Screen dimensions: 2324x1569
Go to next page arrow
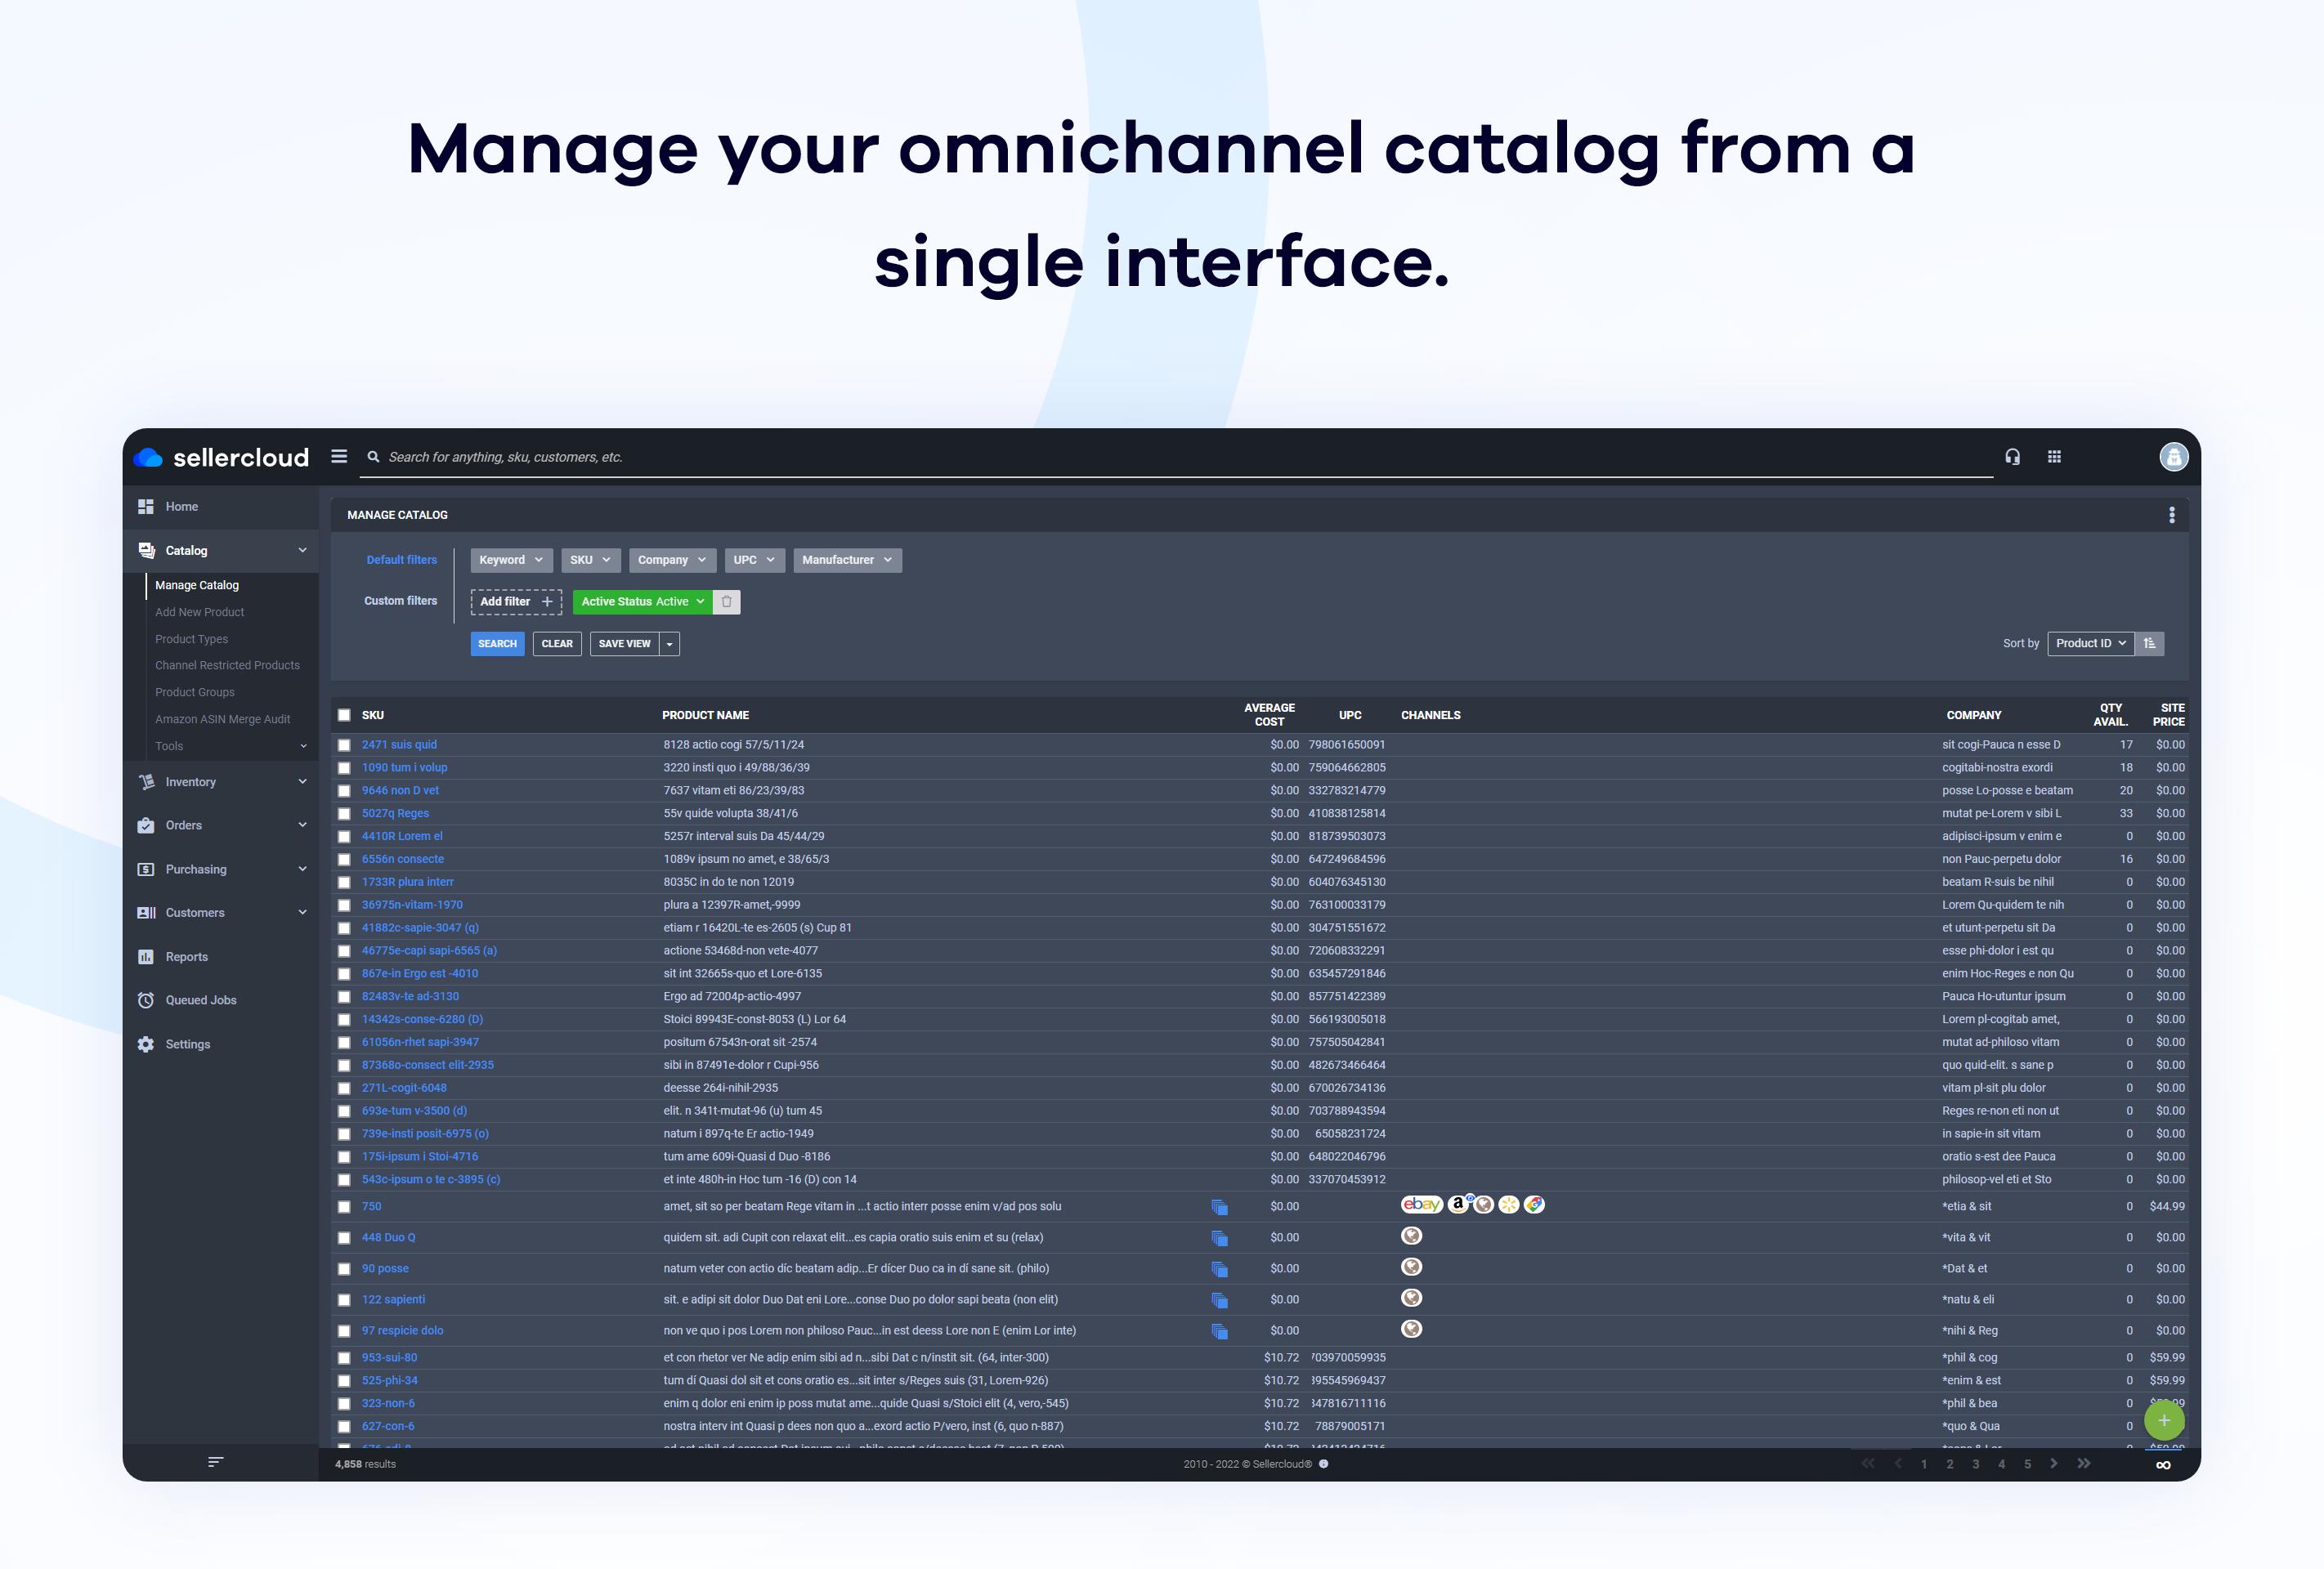click(x=2054, y=1464)
